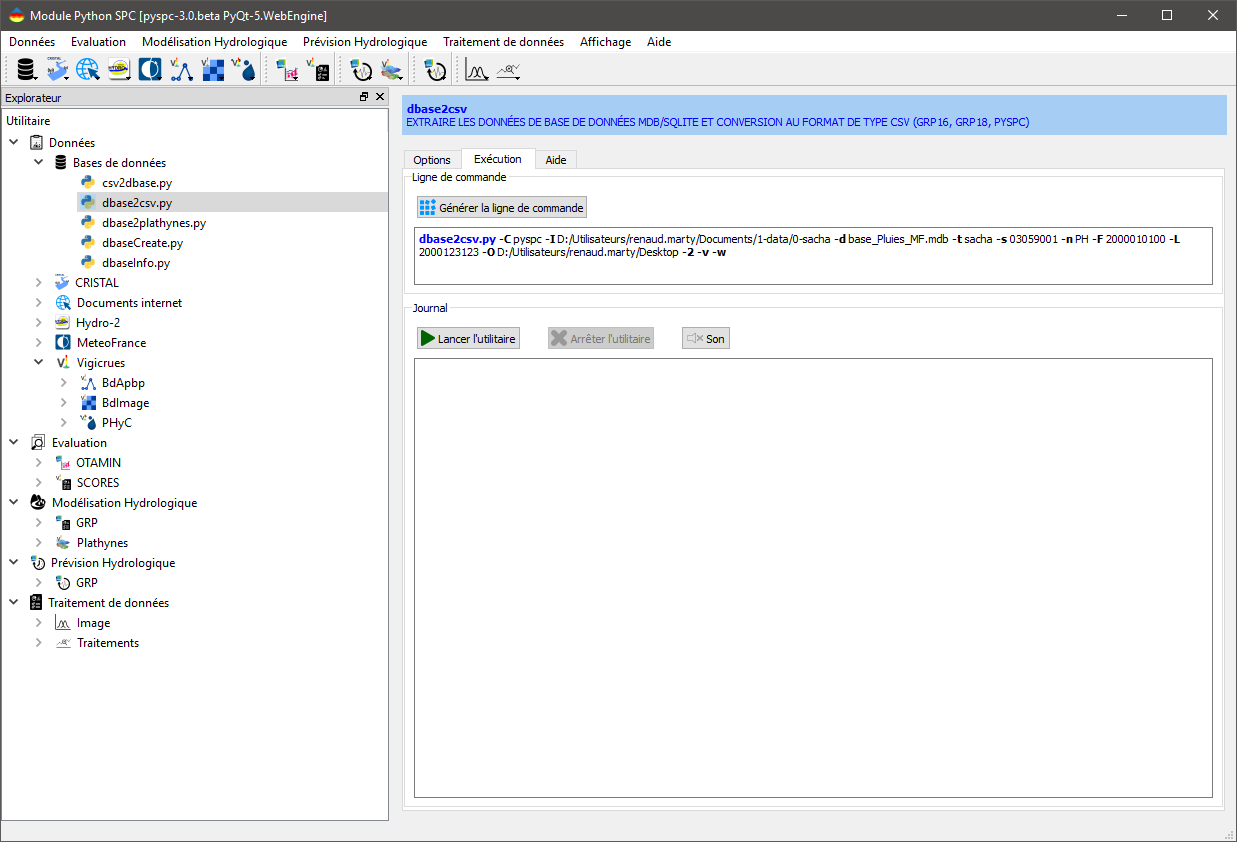Expand the PHyC tree node
The height and width of the screenshot is (842, 1237).
pyautogui.click(x=64, y=423)
